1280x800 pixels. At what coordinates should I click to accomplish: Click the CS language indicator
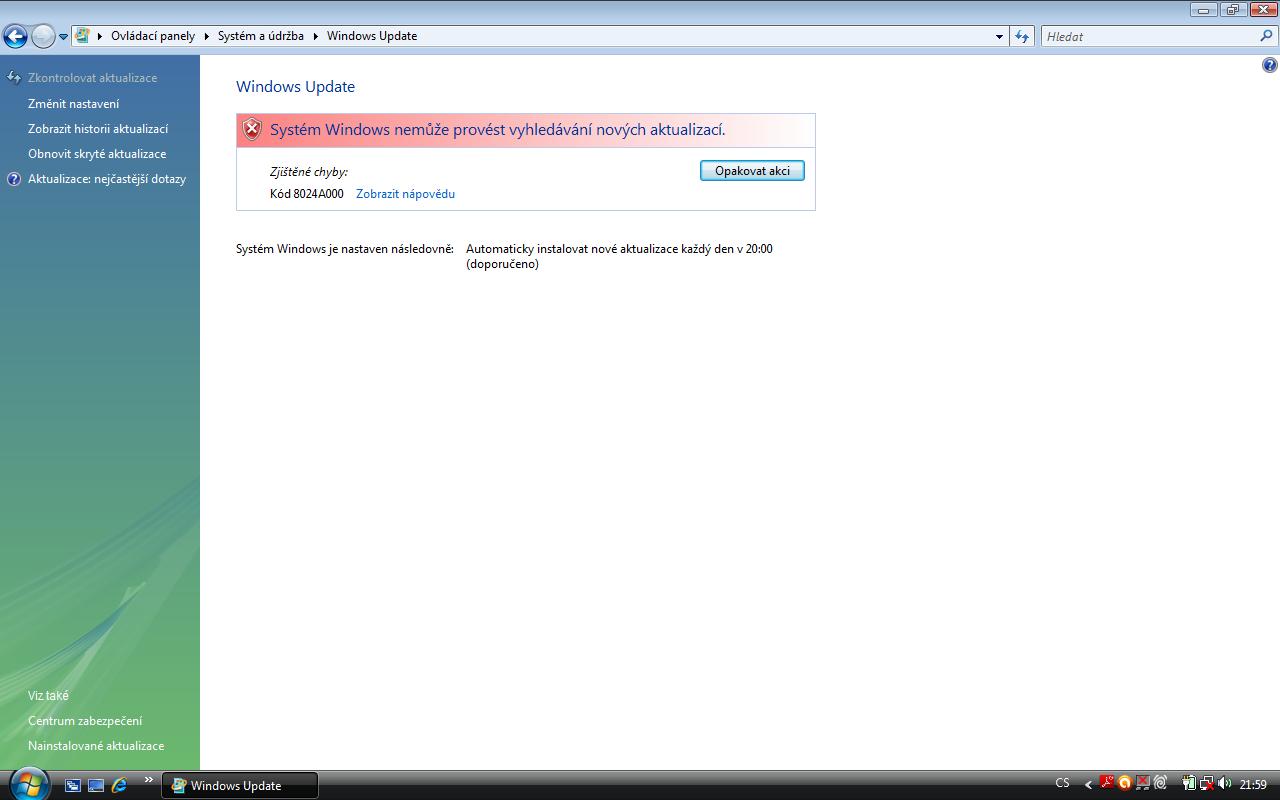click(x=1062, y=784)
